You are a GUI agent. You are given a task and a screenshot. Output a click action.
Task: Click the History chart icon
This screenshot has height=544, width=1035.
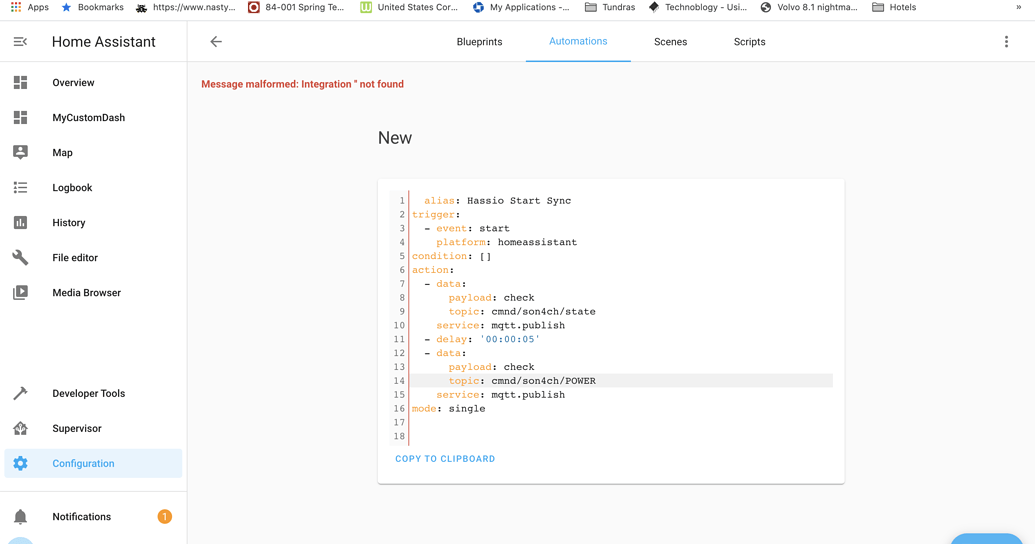[x=20, y=222]
